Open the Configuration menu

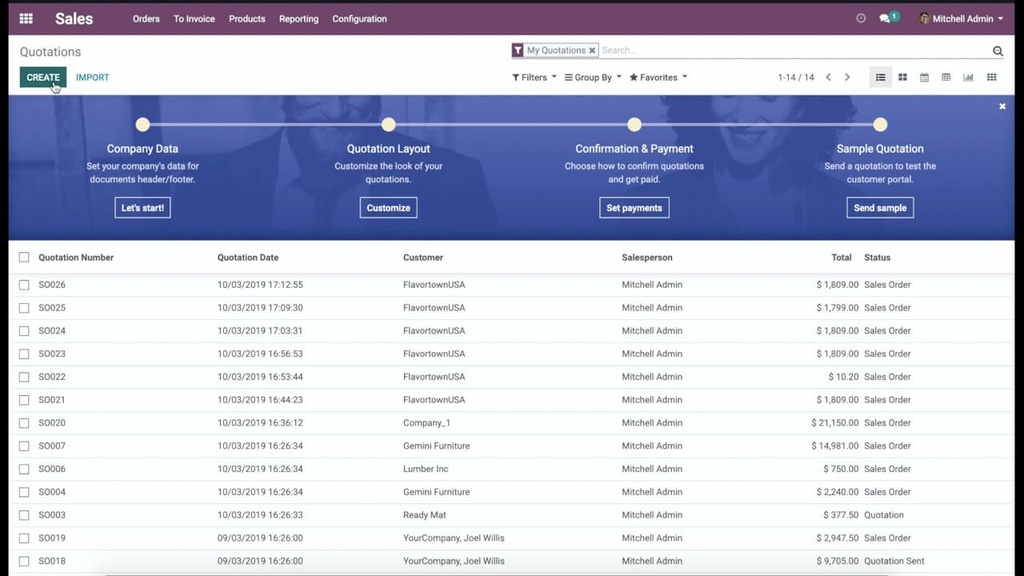pyautogui.click(x=359, y=19)
